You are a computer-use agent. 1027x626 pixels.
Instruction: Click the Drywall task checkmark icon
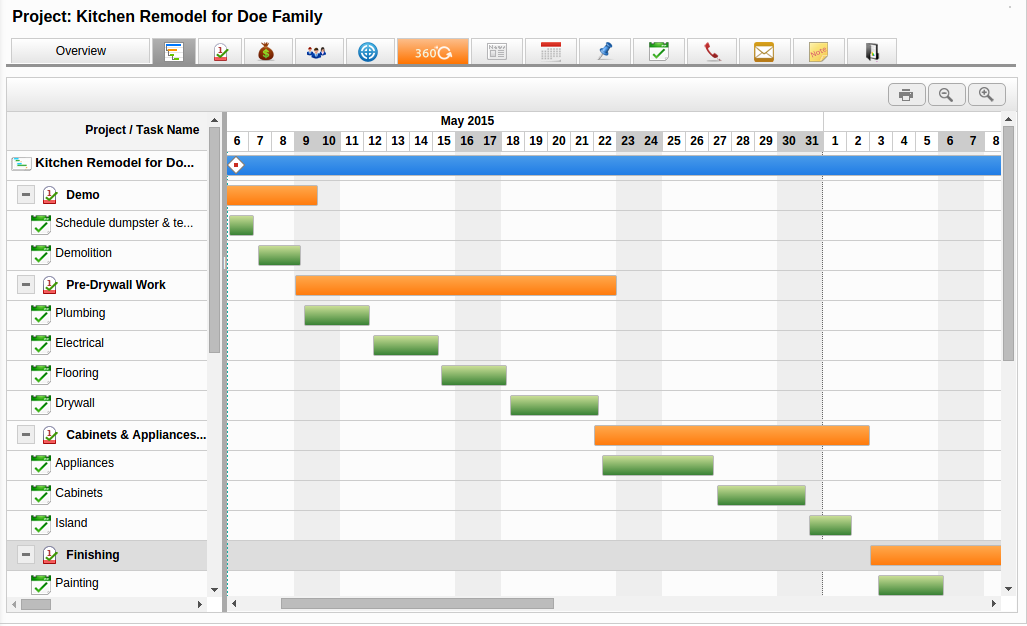tap(41, 404)
